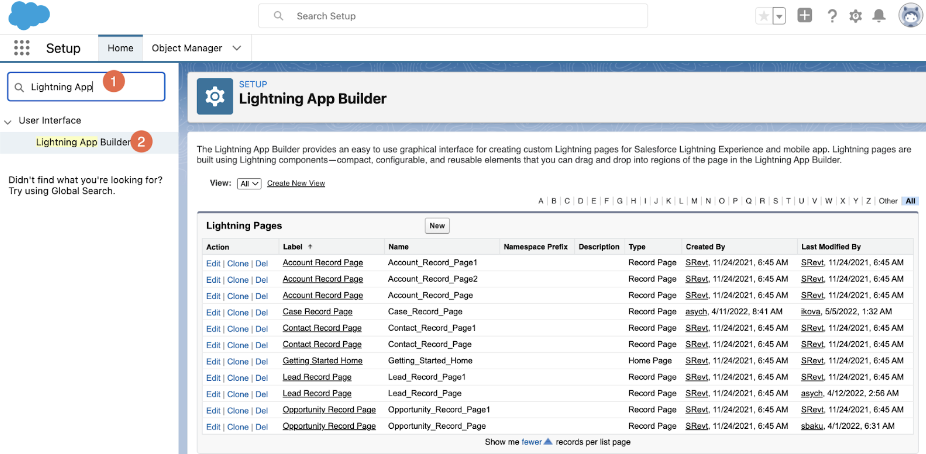Open the favorites list dropdown arrow
Viewport: 926px width, 454px height.
(x=780, y=16)
